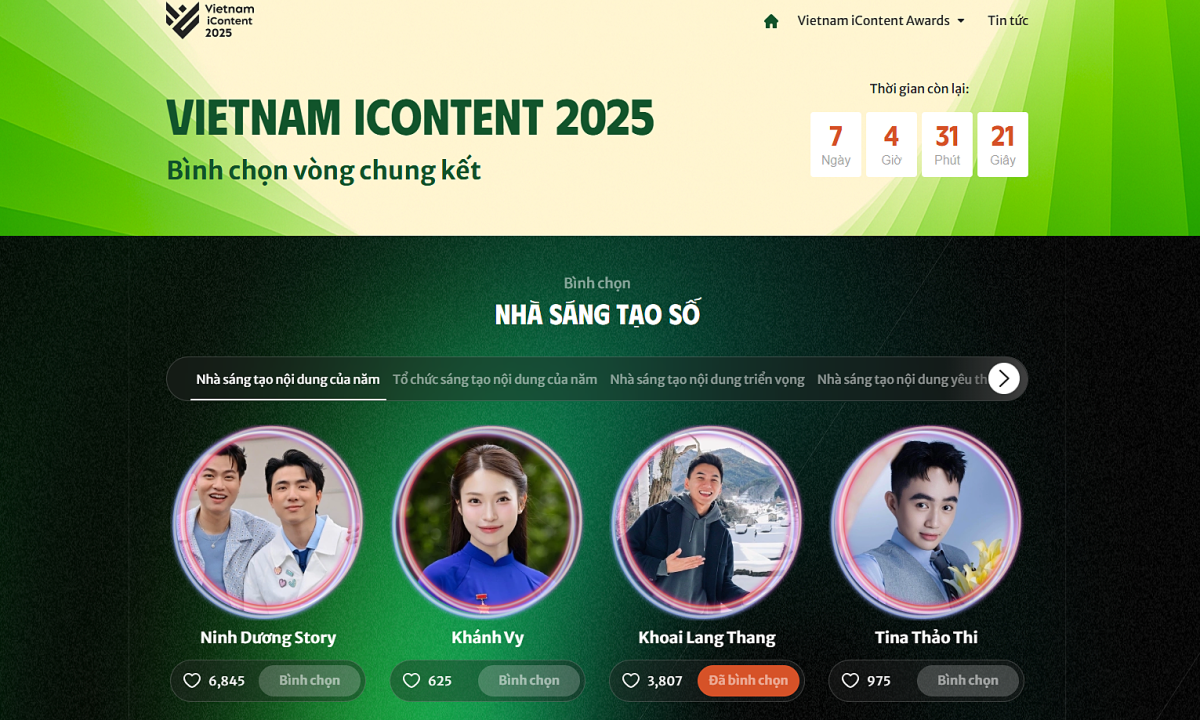Click the Vietnam iContent 2025 logo
This screenshot has height=720, width=1200.
point(210,20)
